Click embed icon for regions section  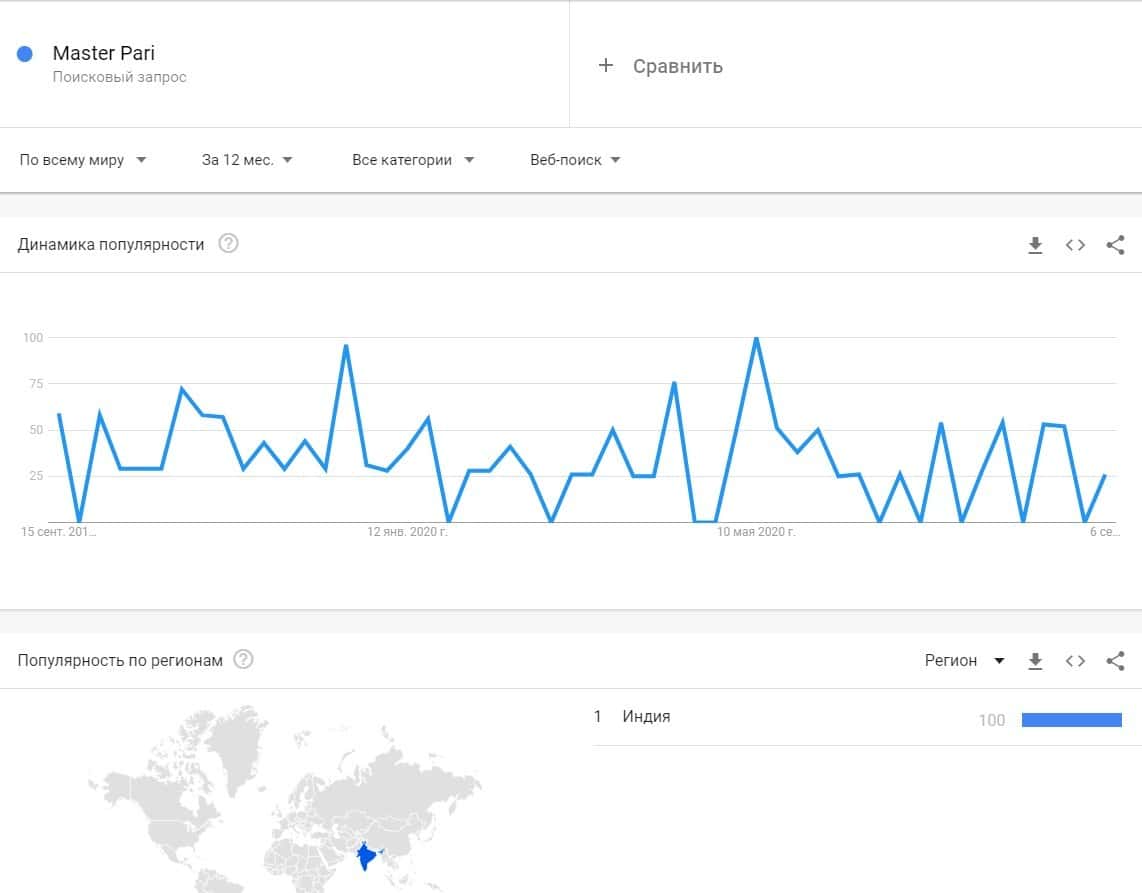click(1075, 661)
